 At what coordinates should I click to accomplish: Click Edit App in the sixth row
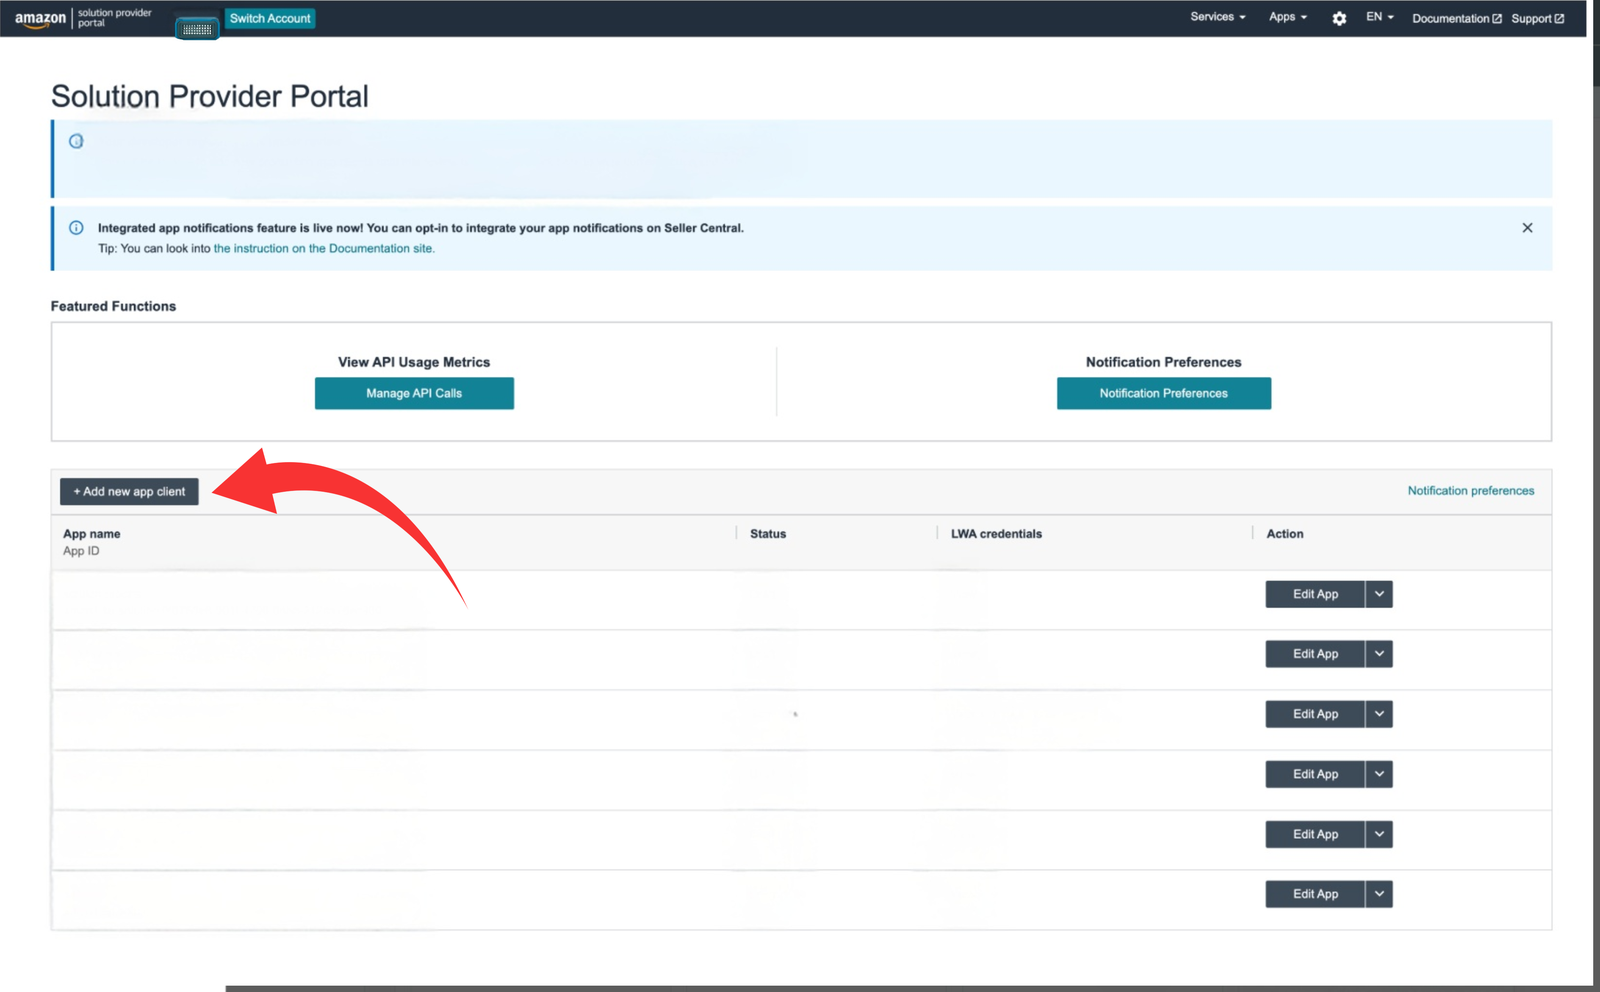1315,894
